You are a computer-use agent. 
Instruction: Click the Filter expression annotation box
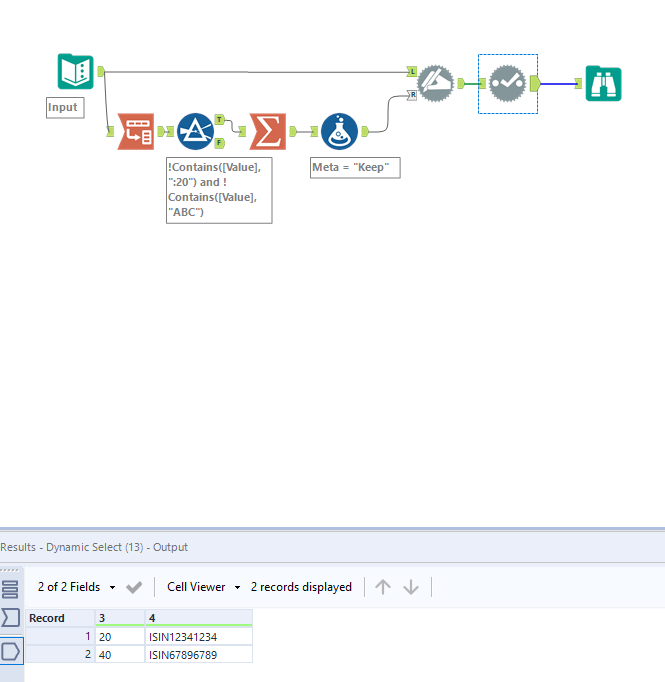click(219, 191)
